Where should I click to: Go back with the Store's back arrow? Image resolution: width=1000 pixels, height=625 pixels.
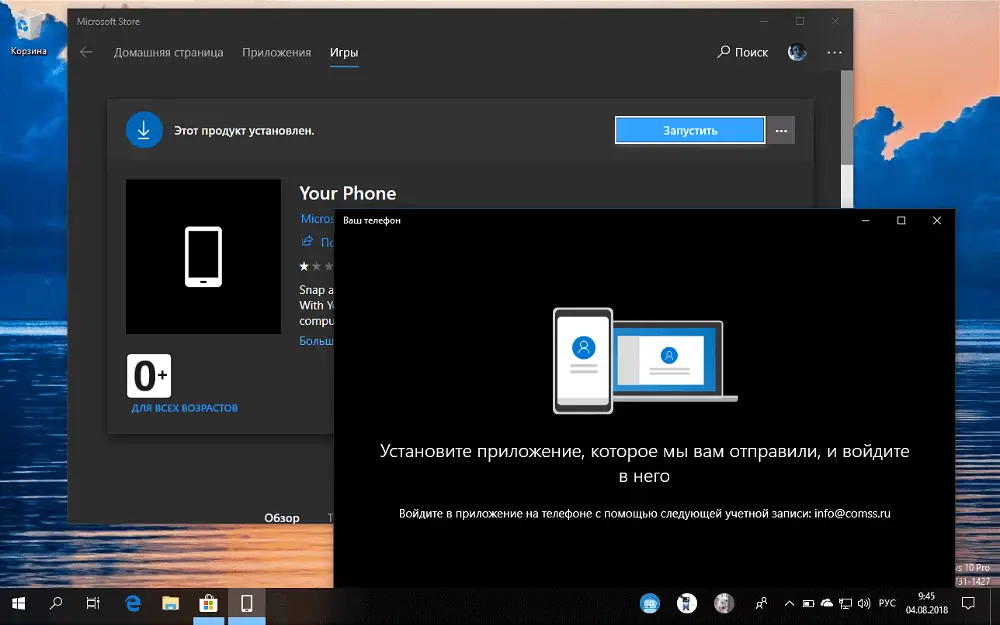[x=86, y=52]
